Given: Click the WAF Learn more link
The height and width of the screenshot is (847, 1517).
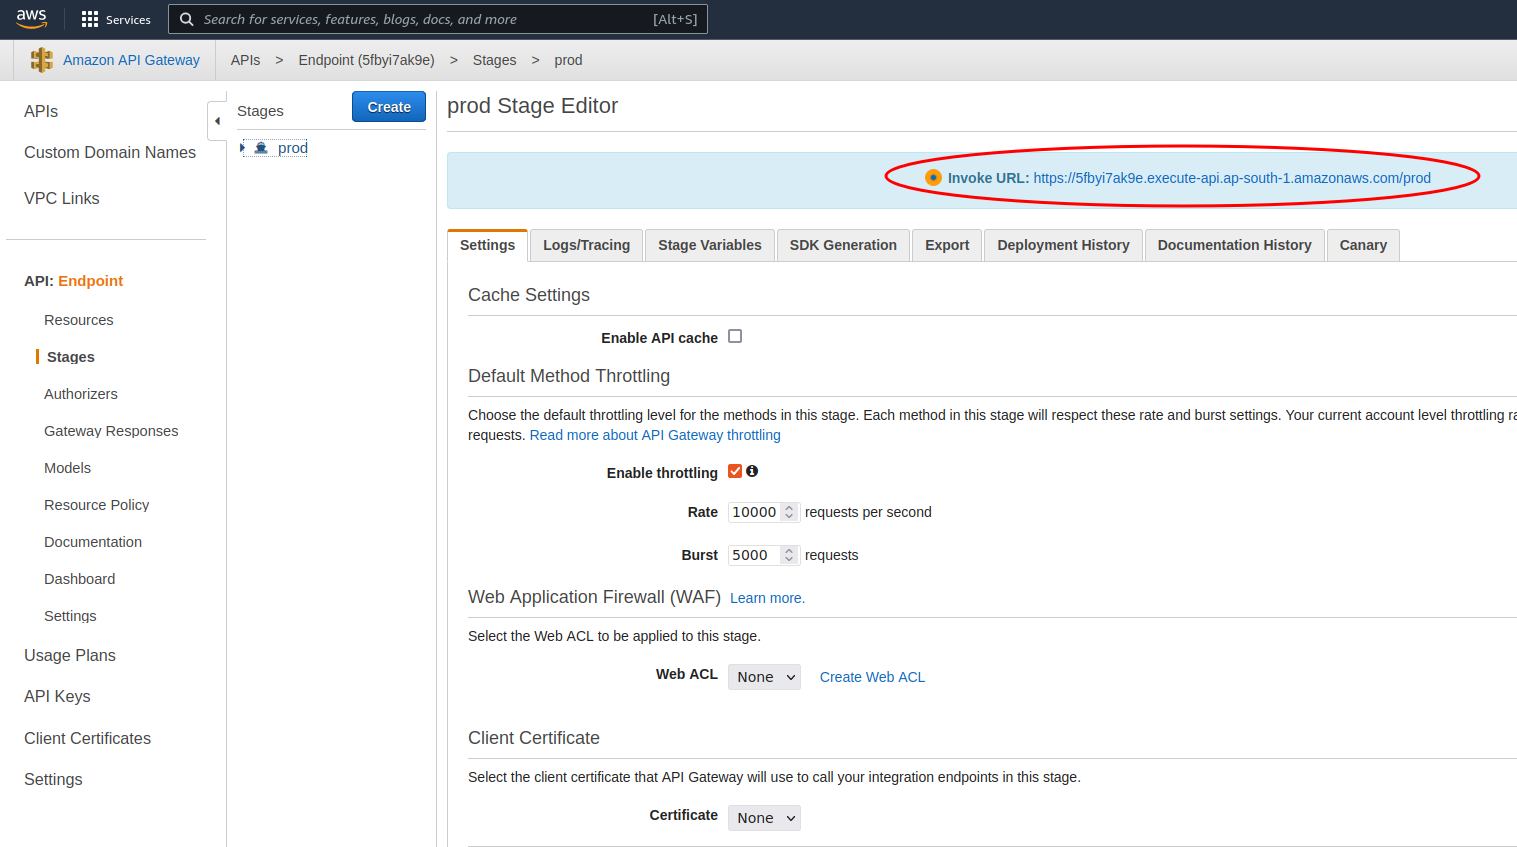Looking at the screenshot, I should 767,598.
